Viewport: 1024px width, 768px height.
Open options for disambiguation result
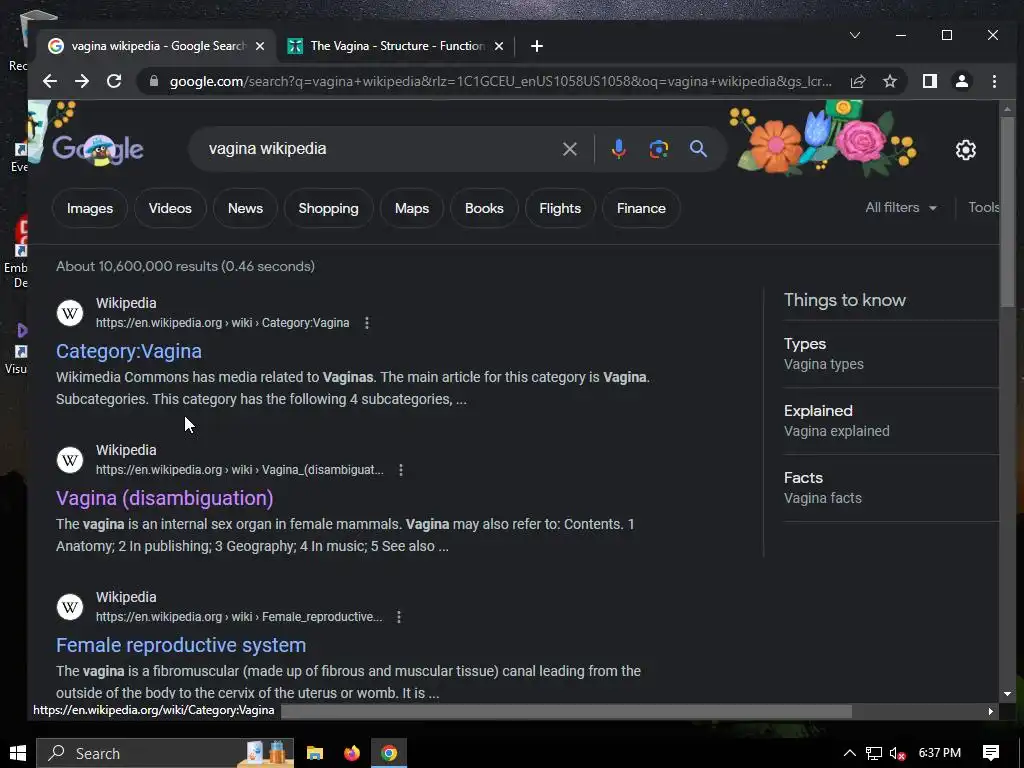click(x=401, y=470)
